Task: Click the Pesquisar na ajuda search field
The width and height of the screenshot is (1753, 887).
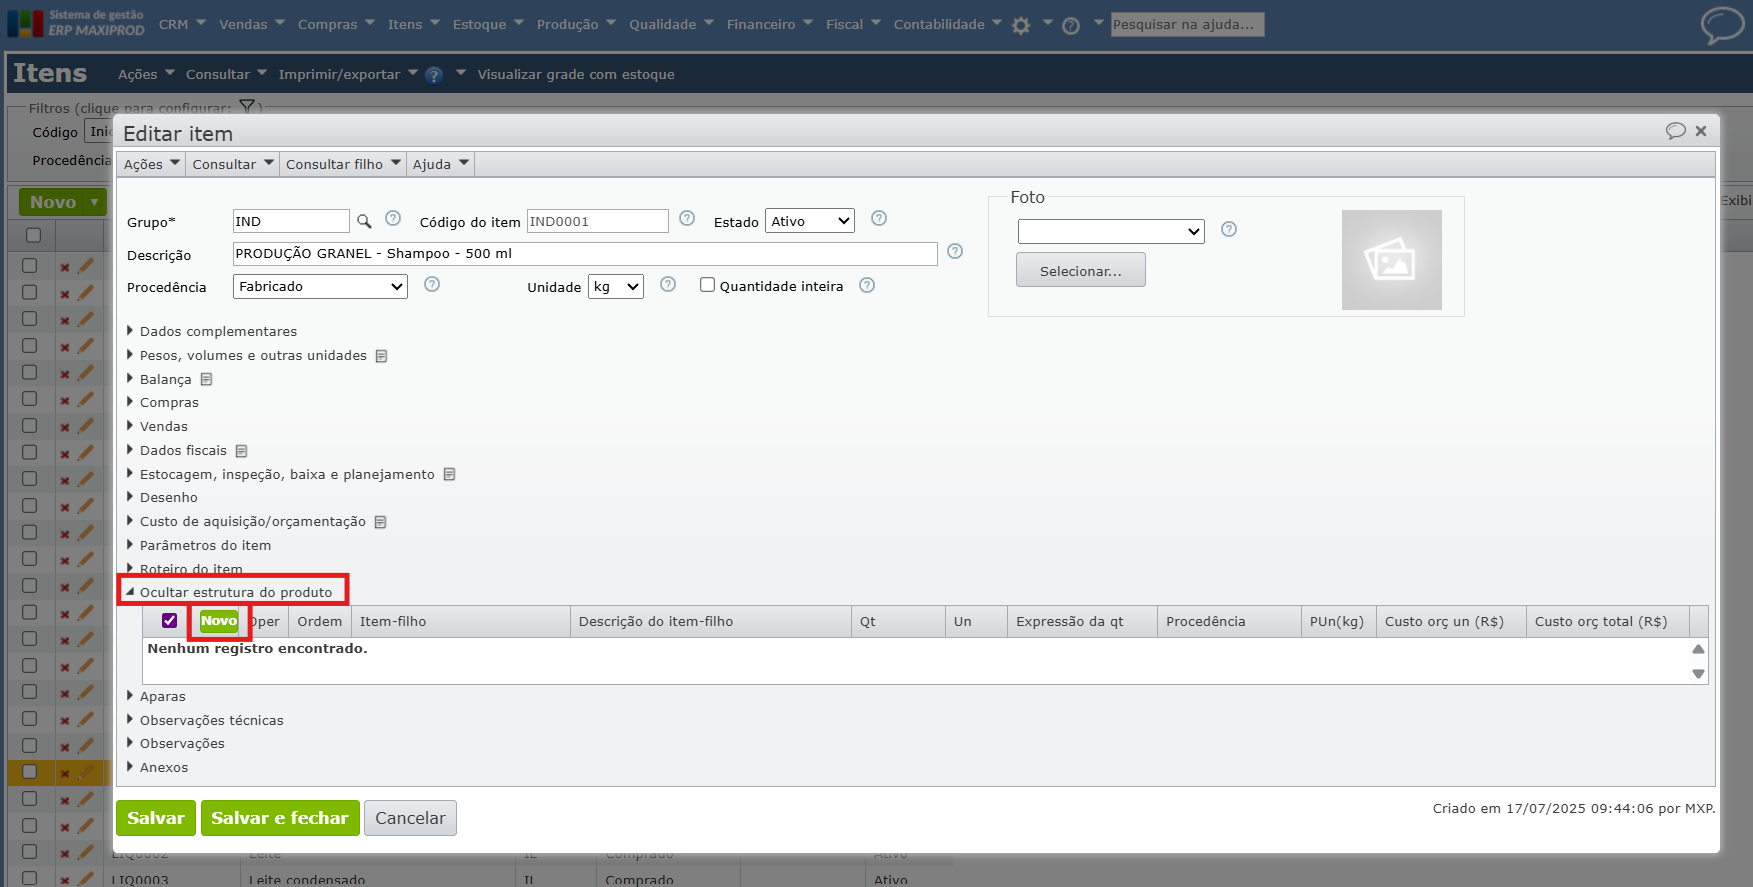Action: [1187, 24]
